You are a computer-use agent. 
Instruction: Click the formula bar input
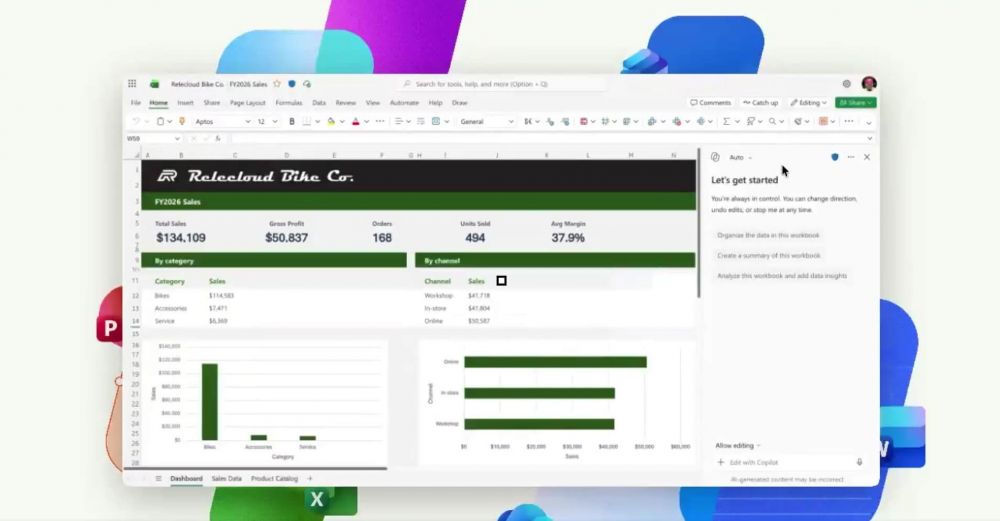click(x=548, y=138)
